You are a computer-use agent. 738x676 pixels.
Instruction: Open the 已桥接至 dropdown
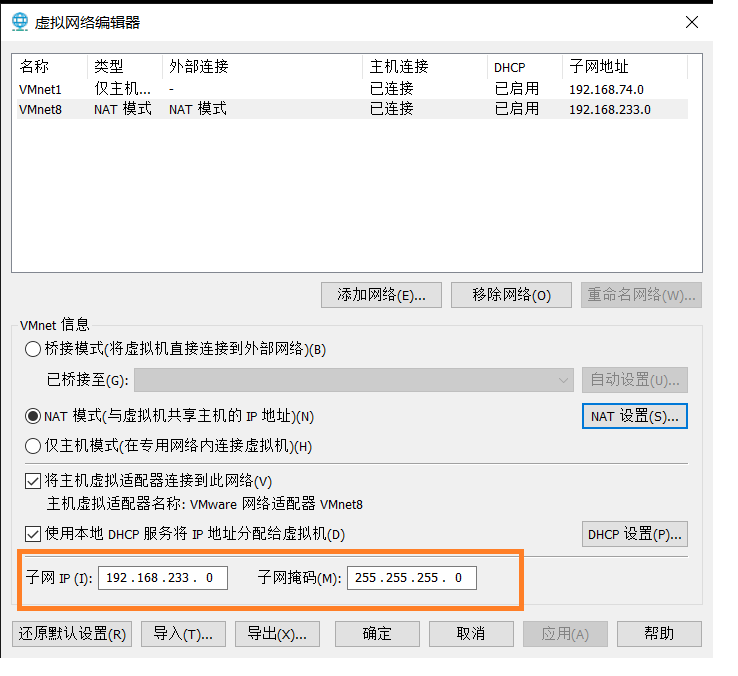click(x=354, y=380)
